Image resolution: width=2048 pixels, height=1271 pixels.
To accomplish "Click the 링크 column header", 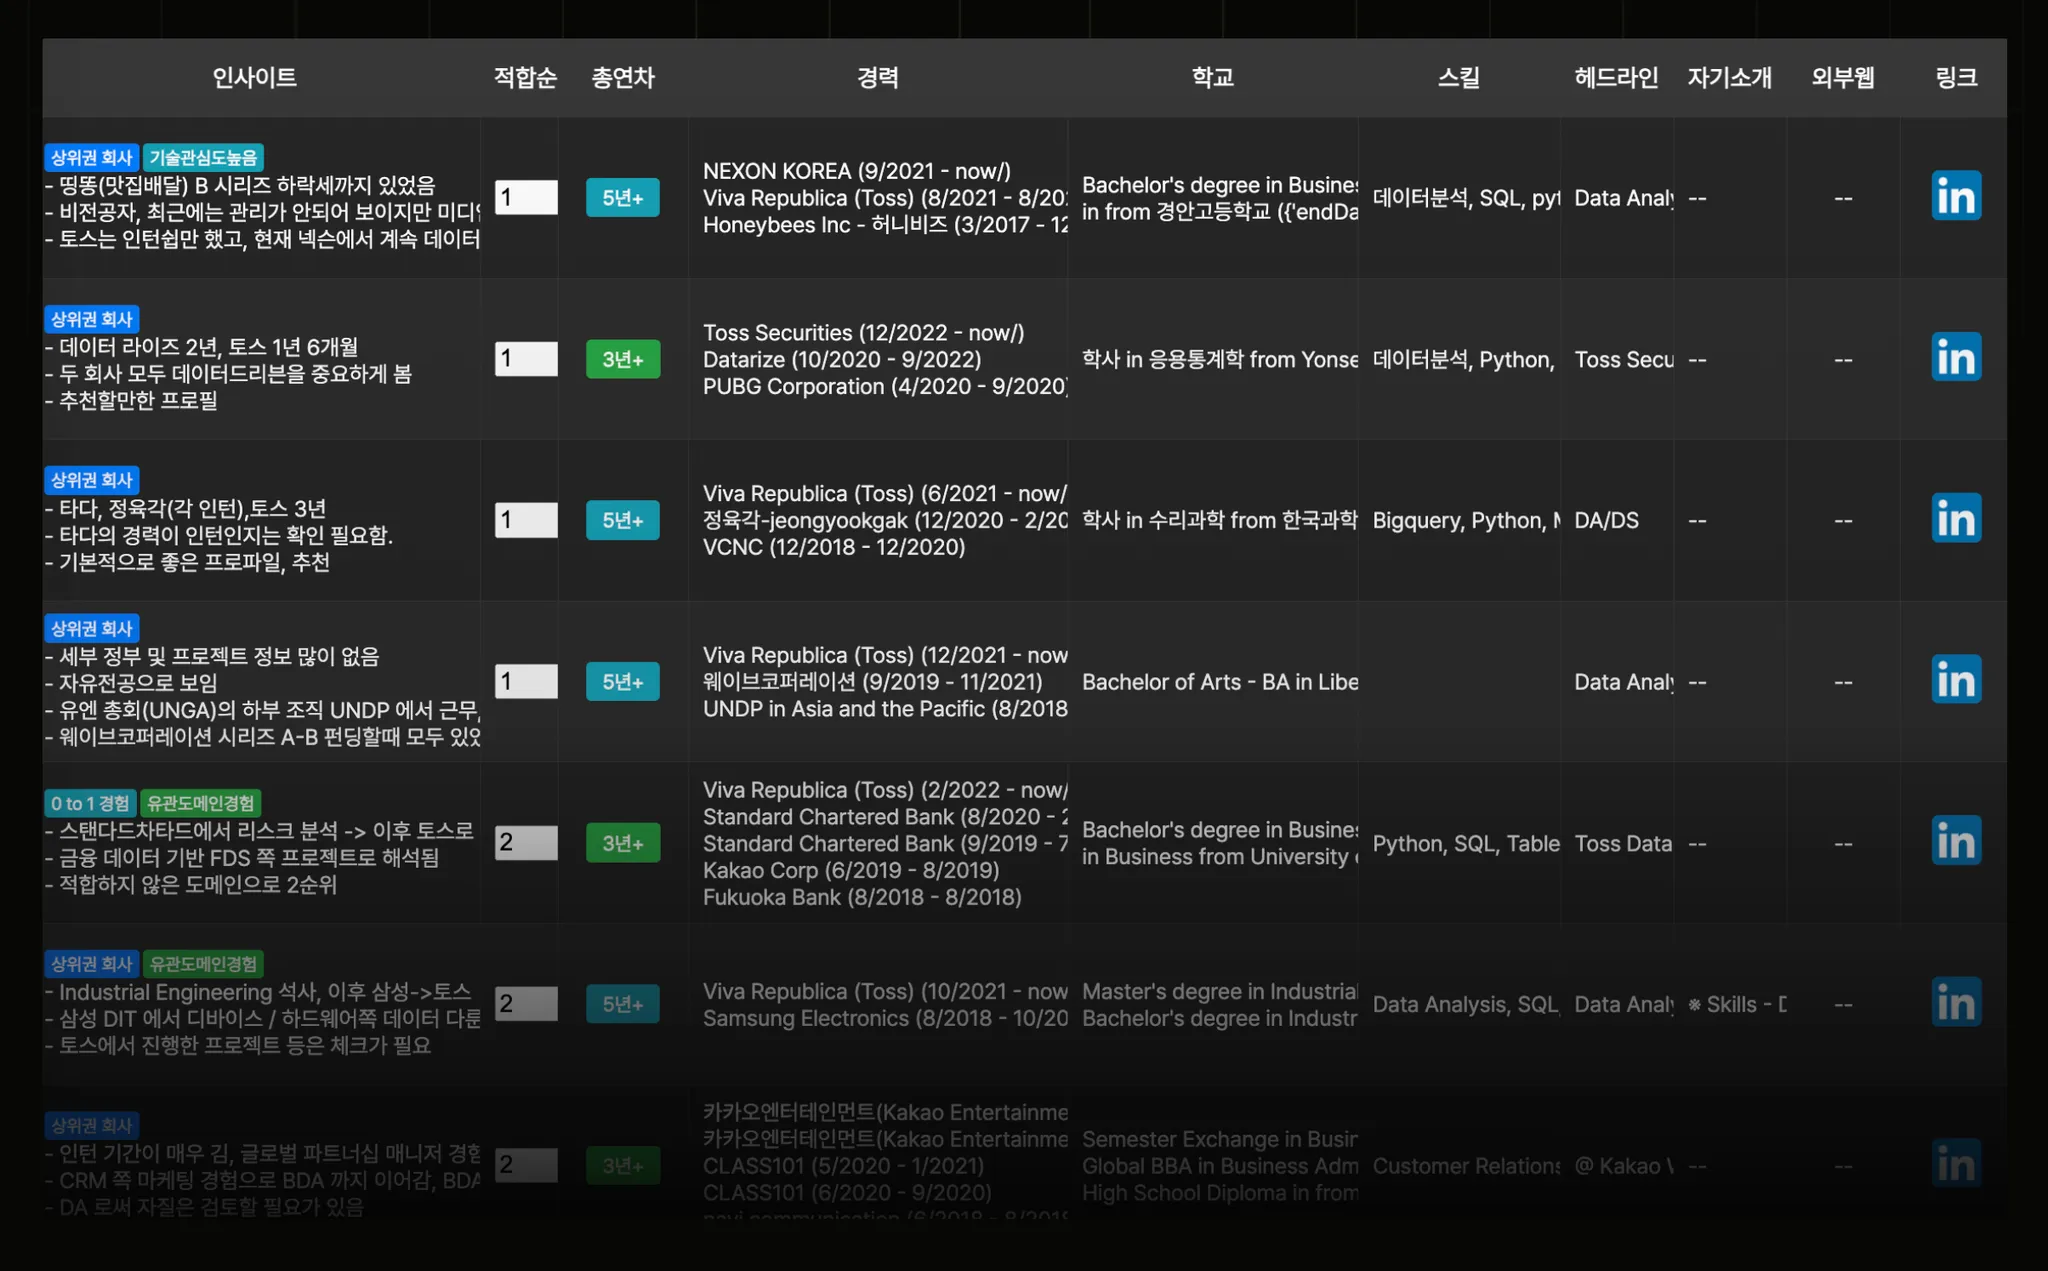I will [1955, 78].
